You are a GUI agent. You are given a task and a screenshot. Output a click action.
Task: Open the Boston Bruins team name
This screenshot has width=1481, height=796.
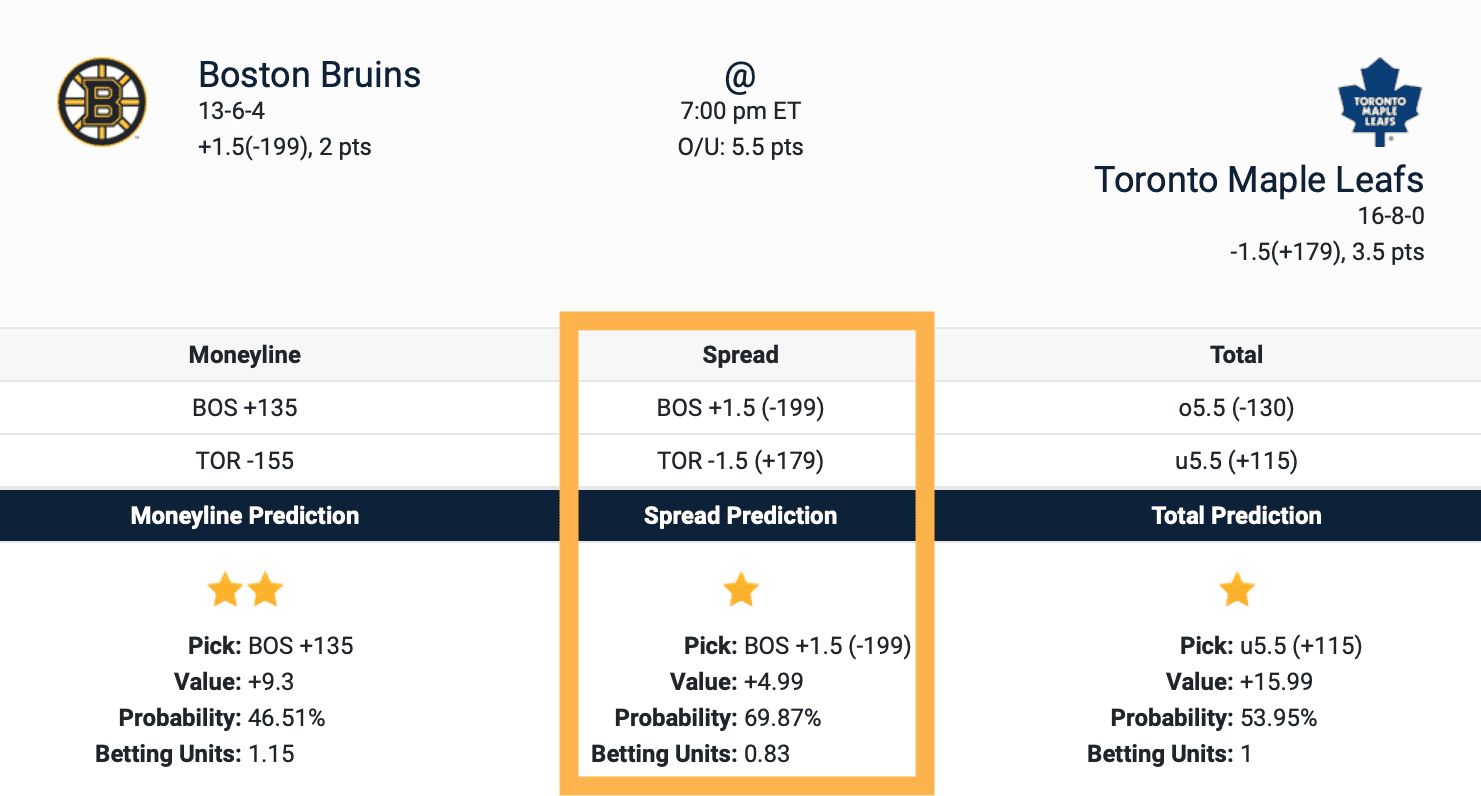coord(310,75)
